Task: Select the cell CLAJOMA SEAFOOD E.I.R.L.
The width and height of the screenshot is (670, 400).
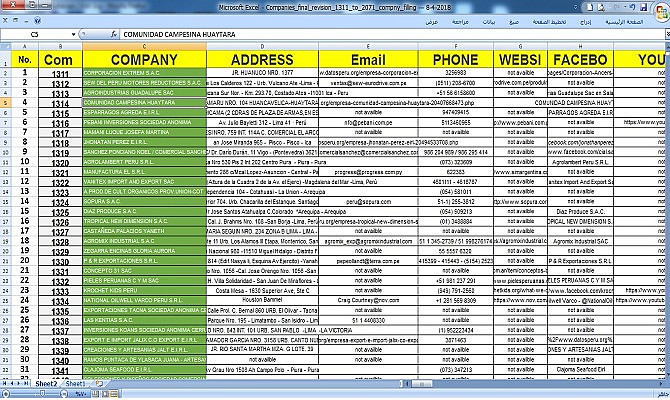Action: (x=144, y=370)
